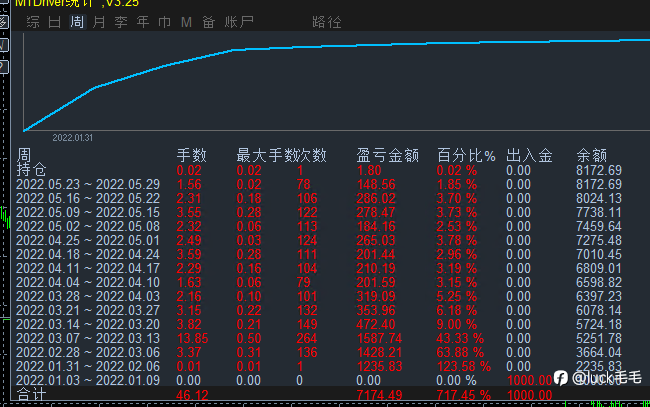Click the 出入金 column header
Screen dimensions: 650x407
tap(529, 155)
